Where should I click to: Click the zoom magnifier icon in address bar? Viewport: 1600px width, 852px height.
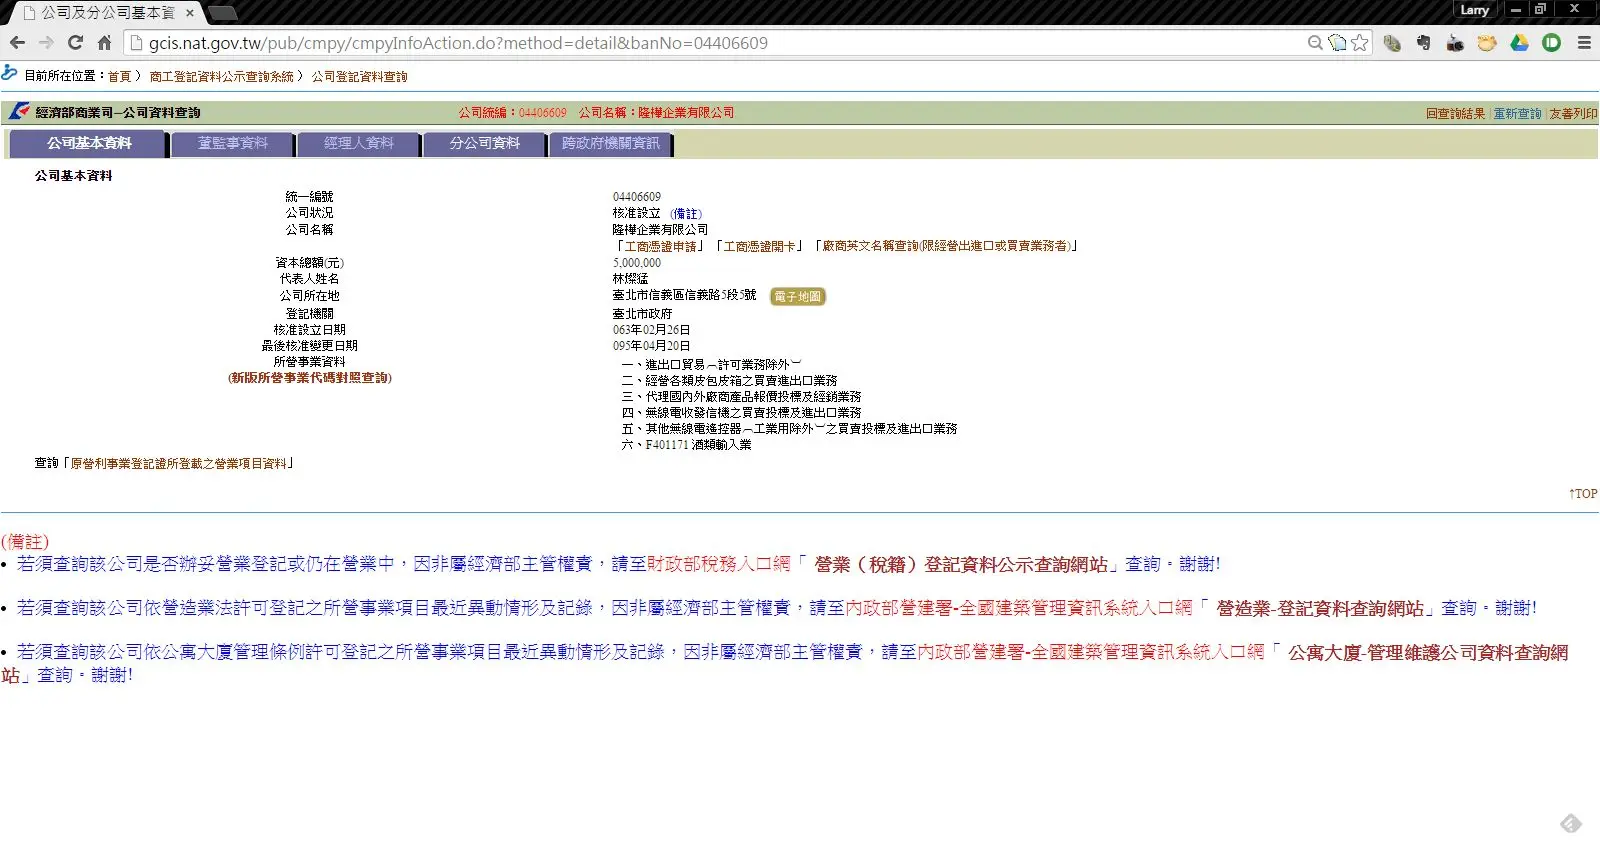pyautogui.click(x=1315, y=43)
